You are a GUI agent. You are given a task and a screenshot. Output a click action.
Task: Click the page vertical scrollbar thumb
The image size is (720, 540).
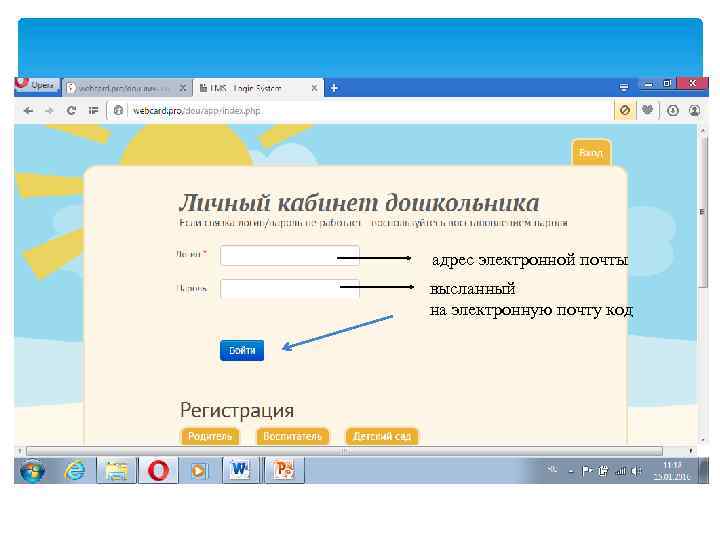click(x=703, y=211)
